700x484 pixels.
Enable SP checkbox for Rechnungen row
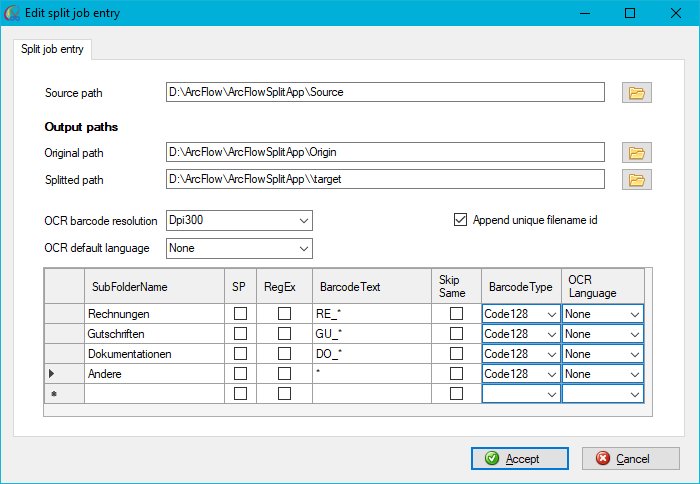240,314
